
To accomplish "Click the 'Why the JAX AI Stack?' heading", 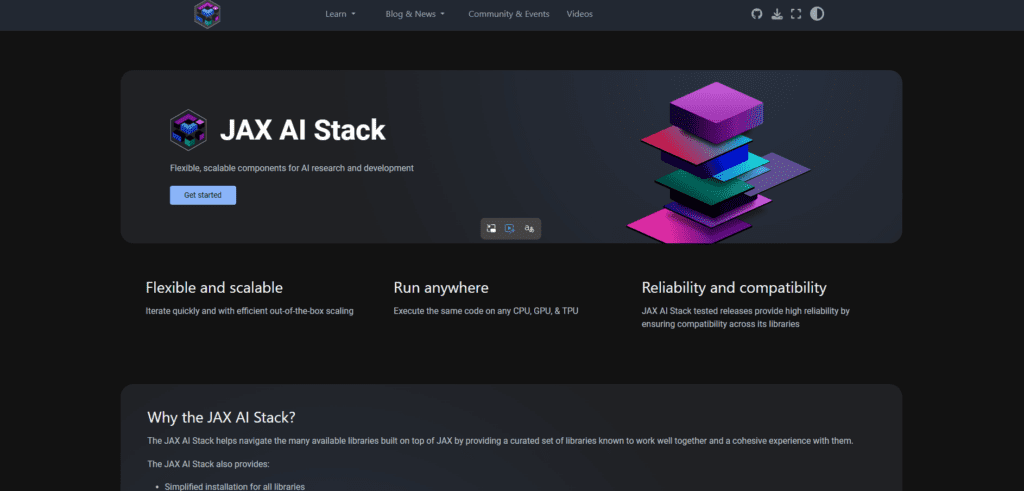I will (x=221, y=417).
